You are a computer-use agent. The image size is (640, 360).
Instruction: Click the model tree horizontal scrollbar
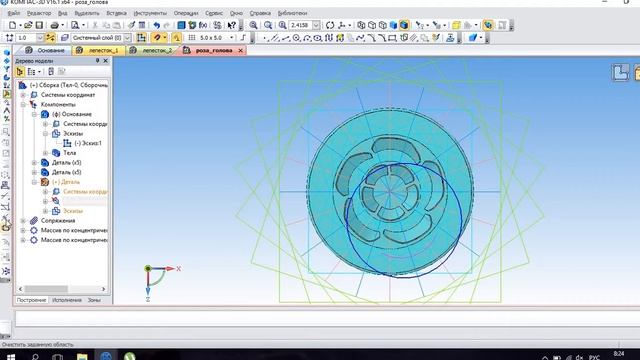tap(46, 289)
